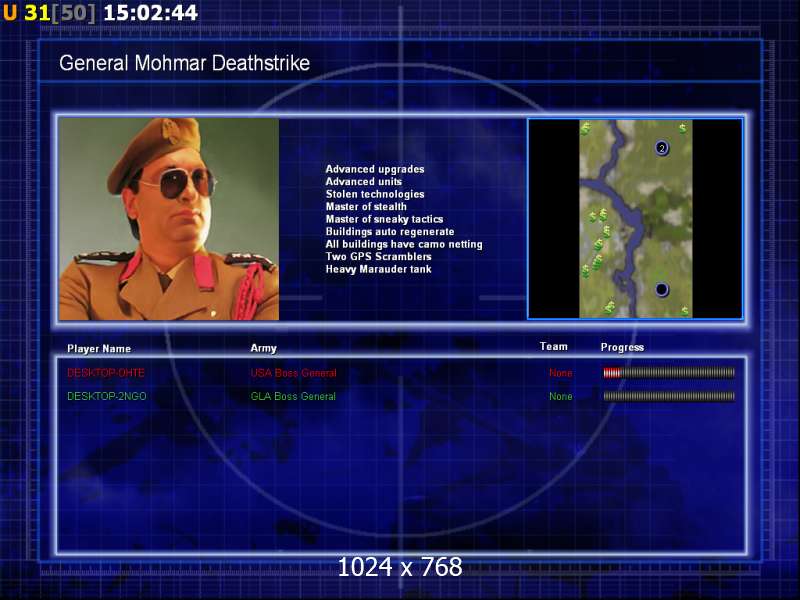Screen dimensions: 800x600
Task: Click the yellow 'U 31' frame counter overlay
Action: coord(27,12)
